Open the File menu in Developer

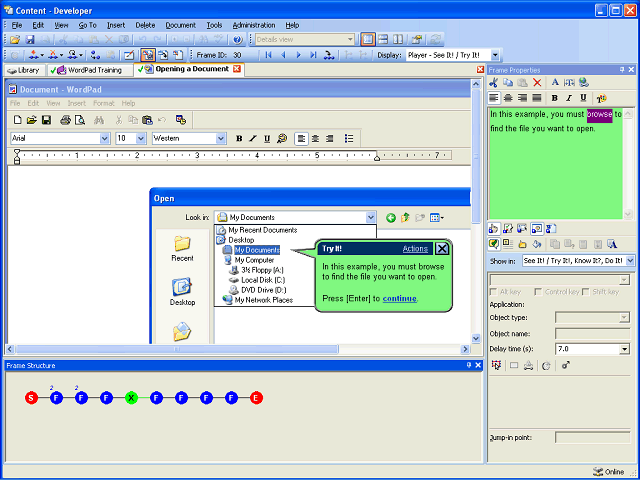tap(17, 25)
